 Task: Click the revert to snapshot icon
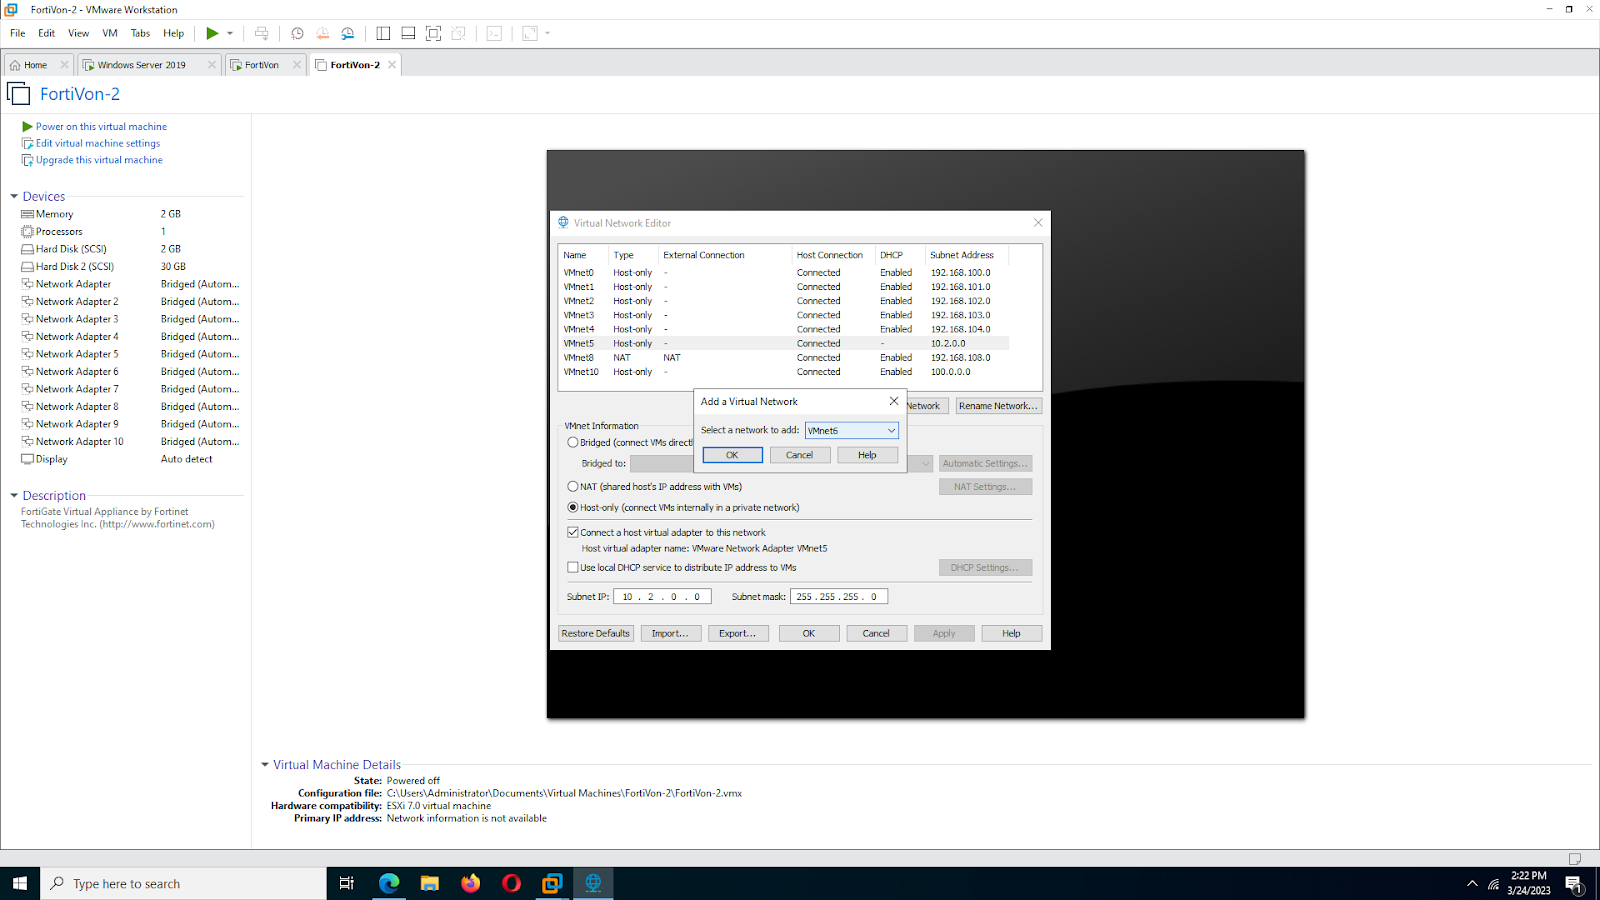point(322,33)
